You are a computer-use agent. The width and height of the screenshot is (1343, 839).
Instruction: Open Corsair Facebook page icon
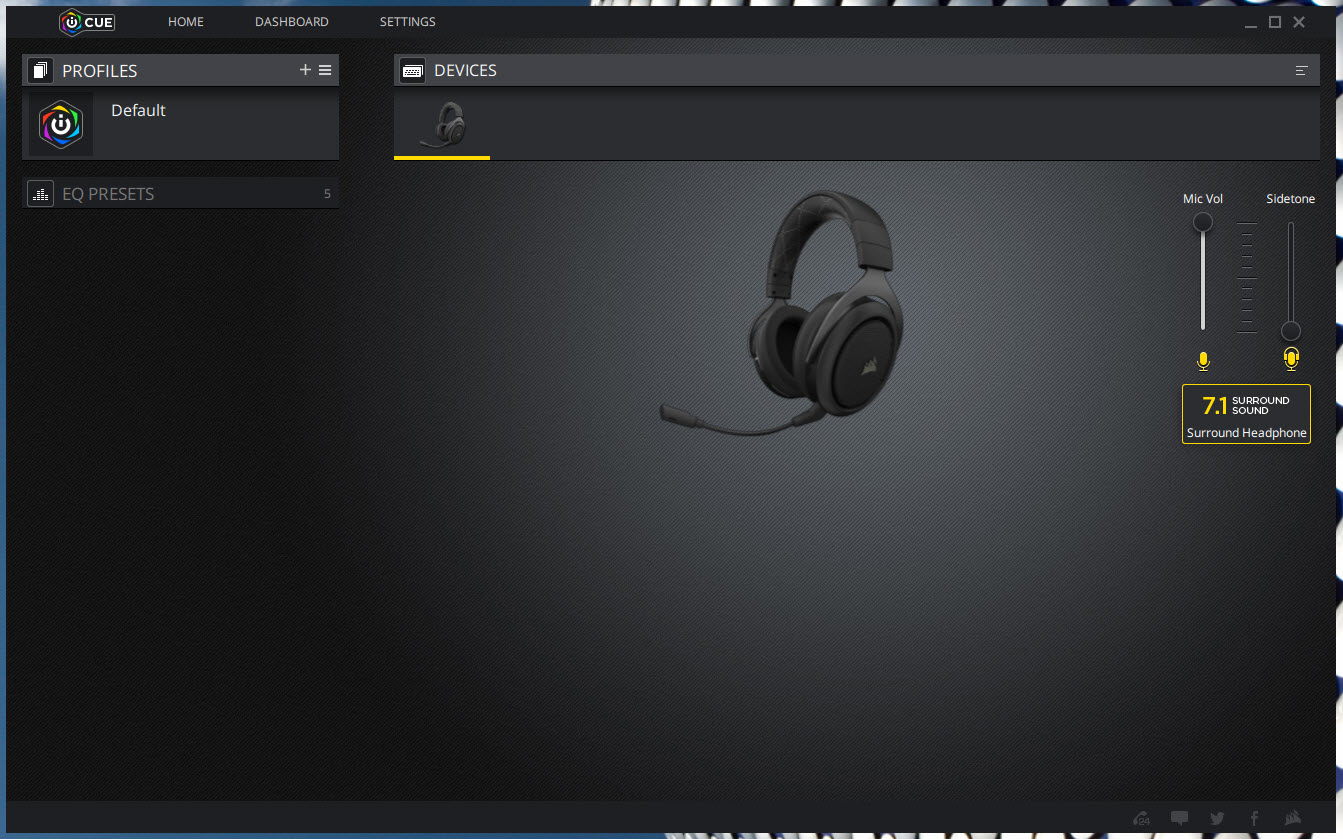[1254, 818]
